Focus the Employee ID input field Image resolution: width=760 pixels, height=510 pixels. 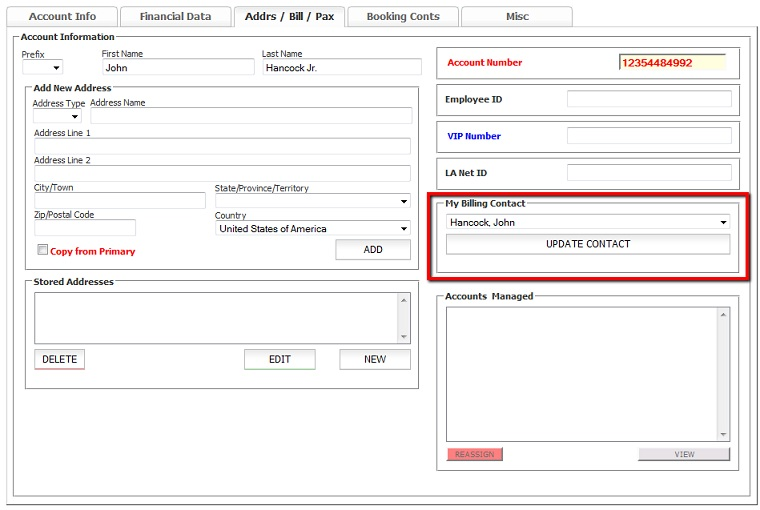(650, 99)
